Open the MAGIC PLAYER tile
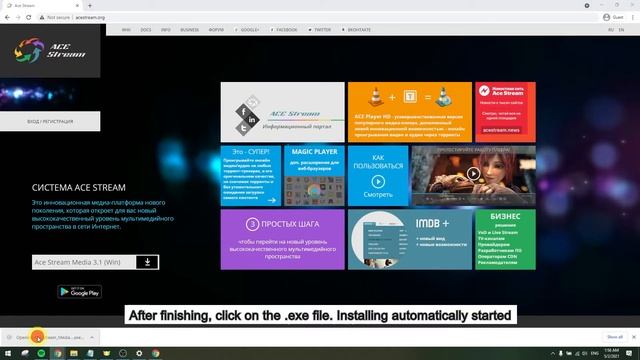The width and height of the screenshot is (640, 360). tap(314, 176)
